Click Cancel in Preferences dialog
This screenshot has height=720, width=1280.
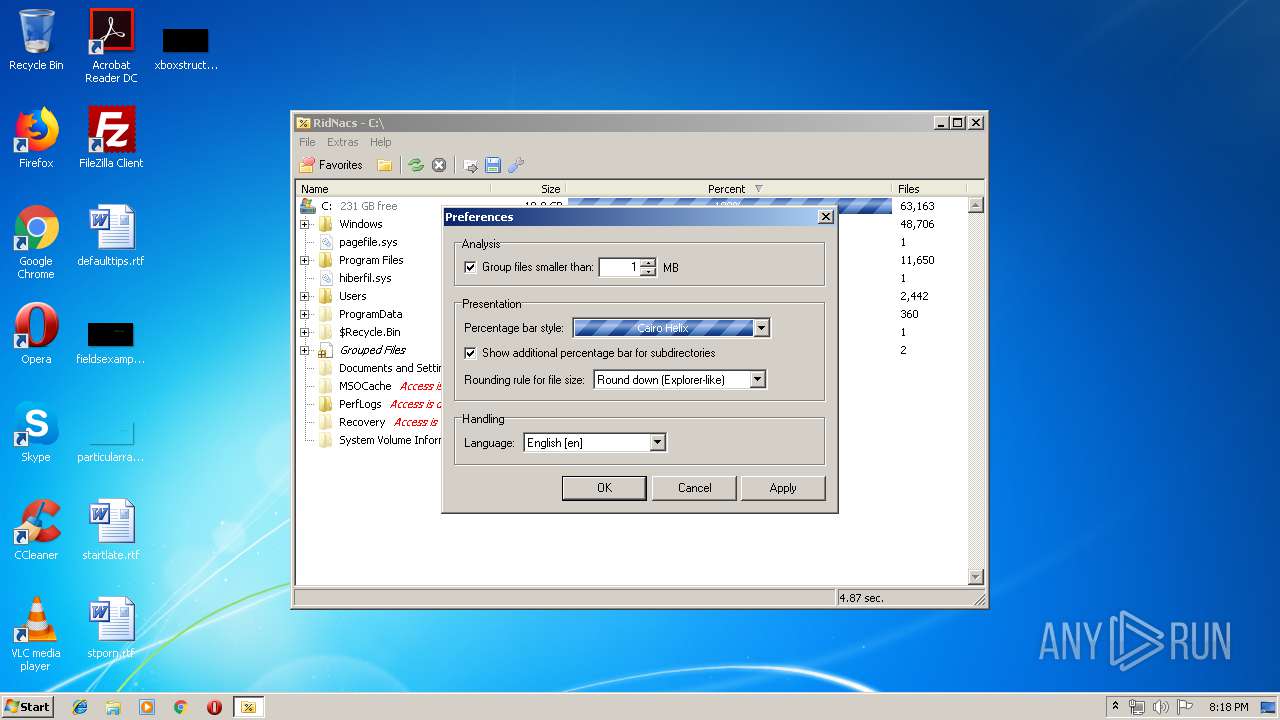(694, 488)
